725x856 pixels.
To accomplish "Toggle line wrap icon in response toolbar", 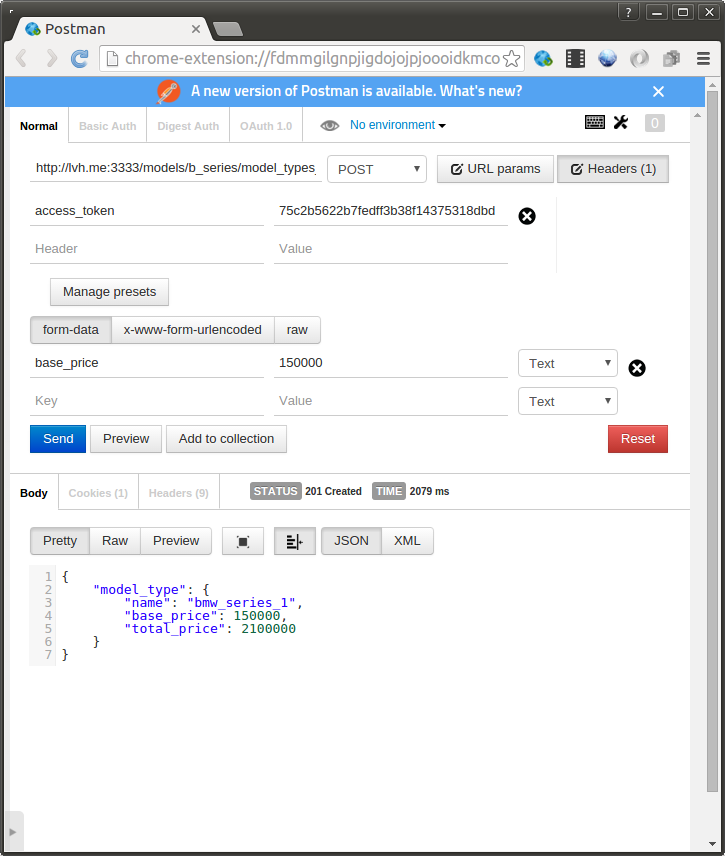I will [295, 541].
